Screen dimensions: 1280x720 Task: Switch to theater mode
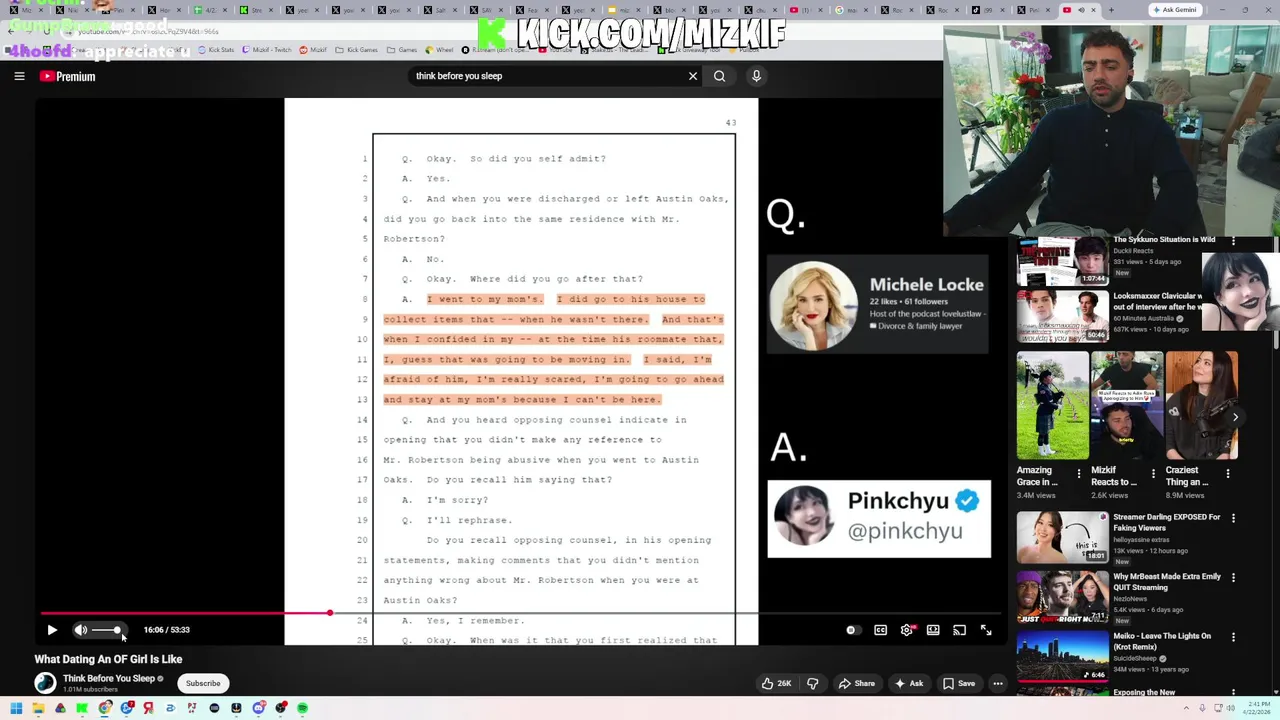[x=933, y=630]
